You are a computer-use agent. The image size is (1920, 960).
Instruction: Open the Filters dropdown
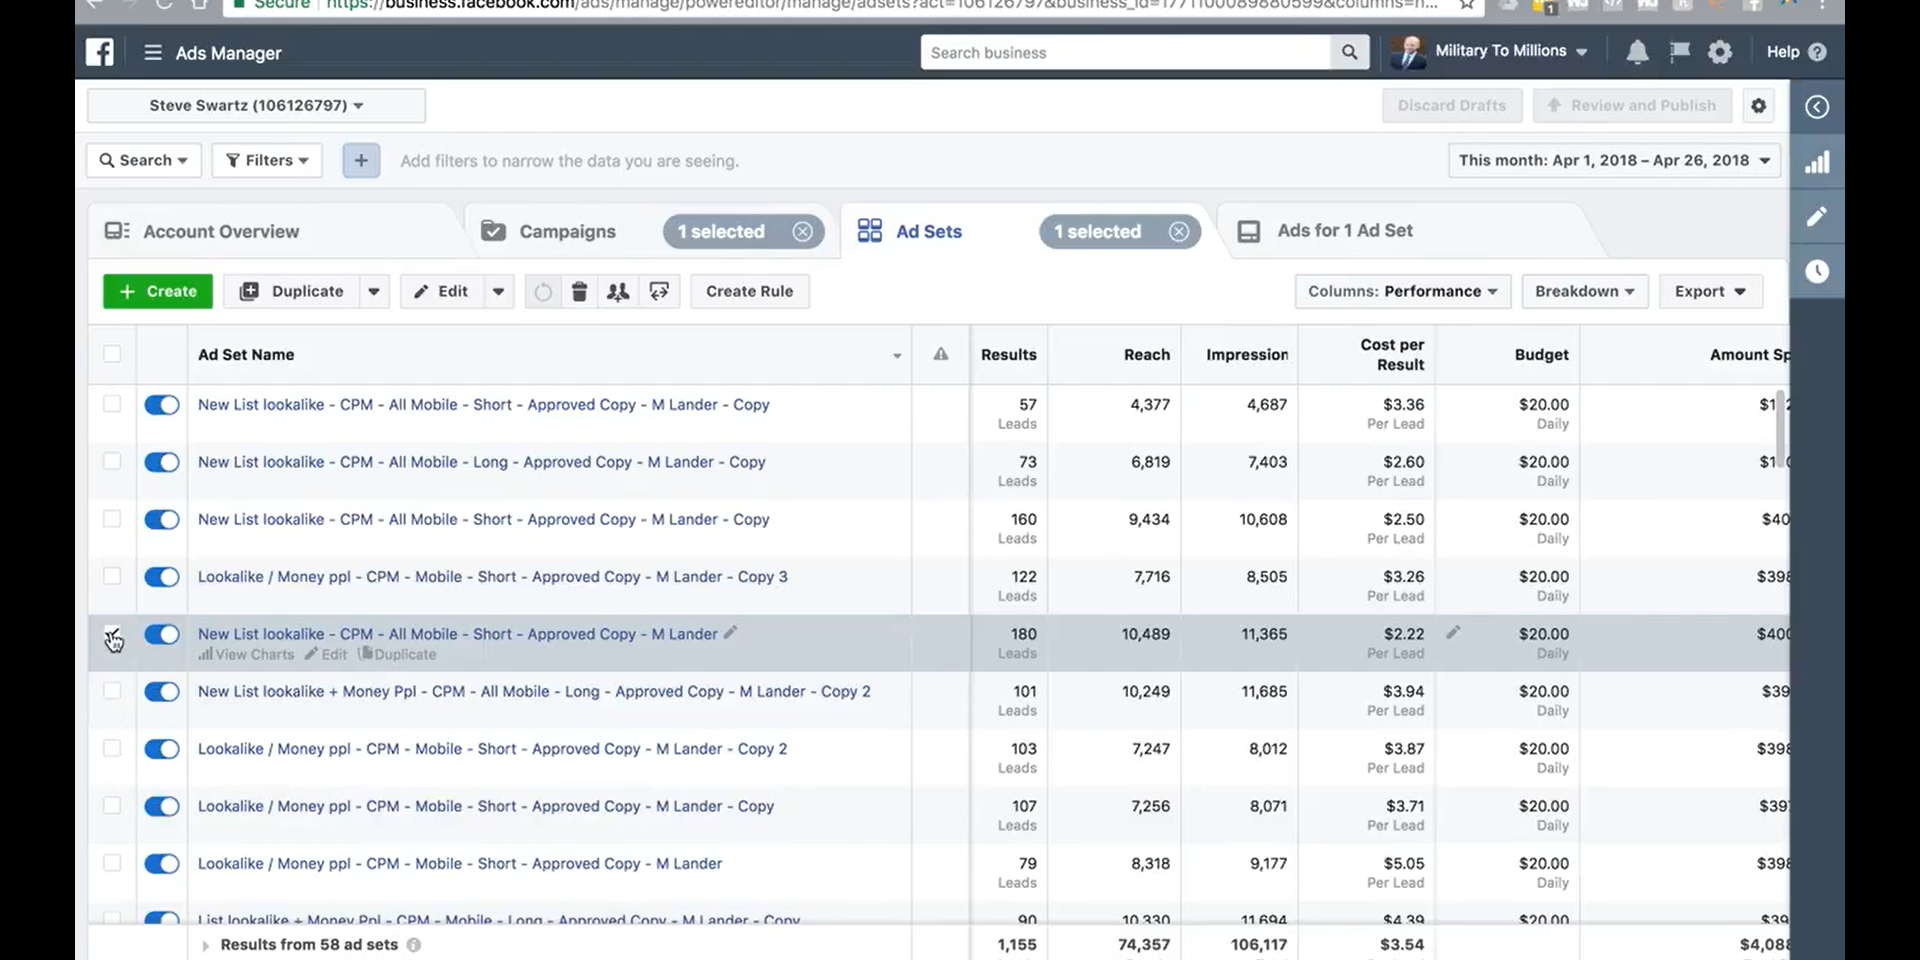click(x=267, y=160)
